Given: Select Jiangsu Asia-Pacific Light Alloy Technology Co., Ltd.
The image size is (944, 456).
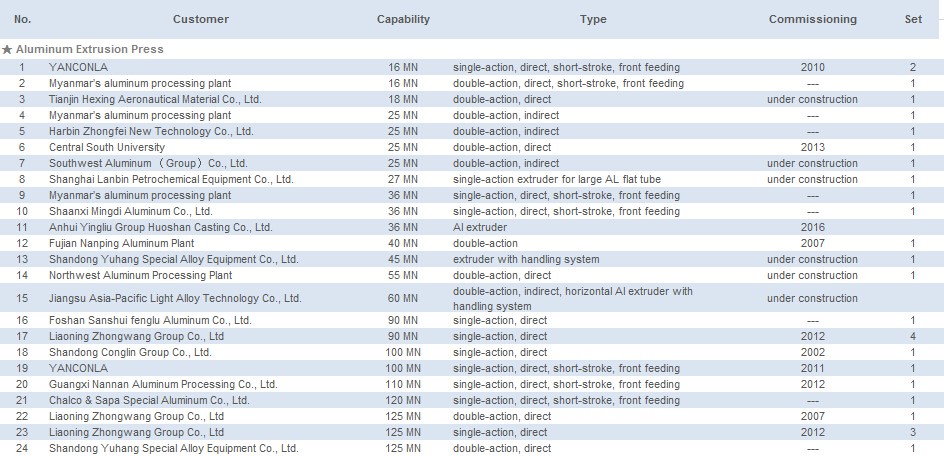Looking at the screenshot, I should click(175, 298).
